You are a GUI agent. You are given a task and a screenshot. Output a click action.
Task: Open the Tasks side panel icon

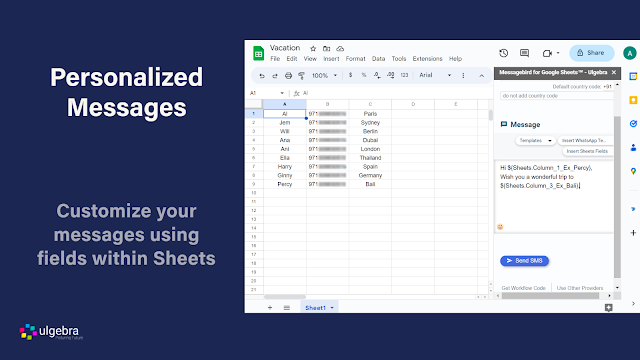click(x=633, y=124)
